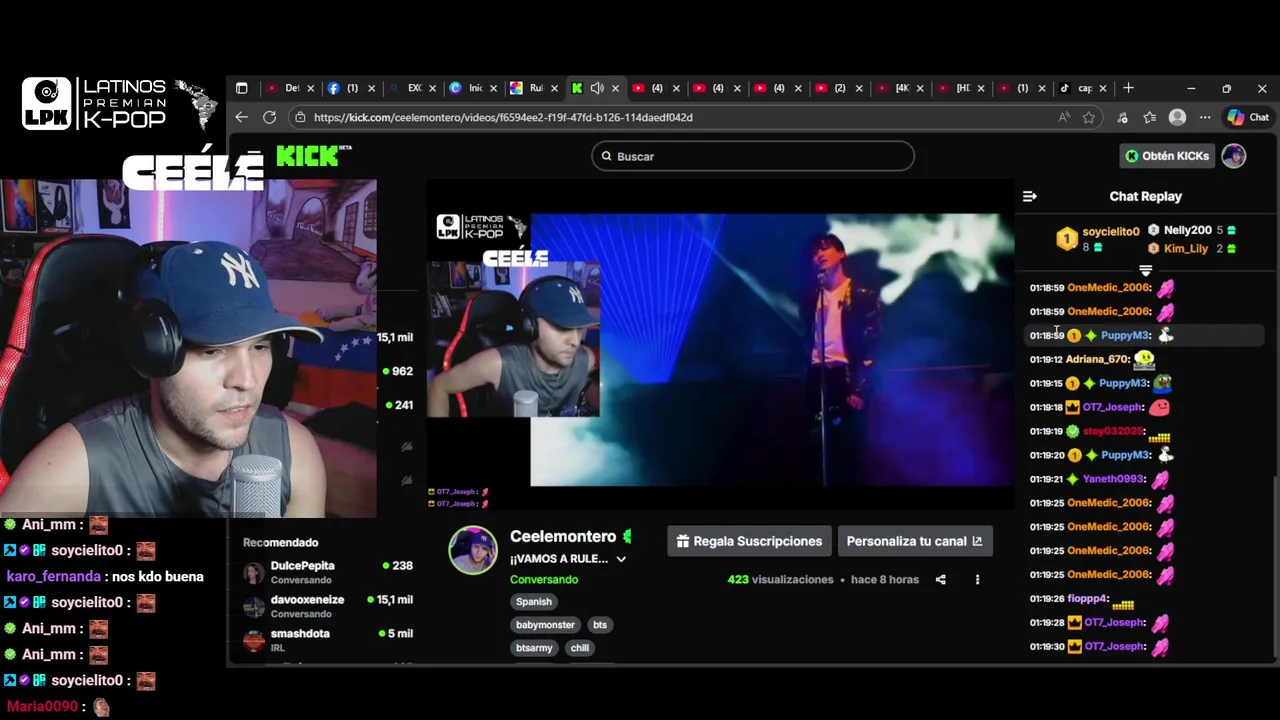This screenshot has width=1280, height=720.
Task: Share the video via share icon
Action: pyautogui.click(x=940, y=579)
